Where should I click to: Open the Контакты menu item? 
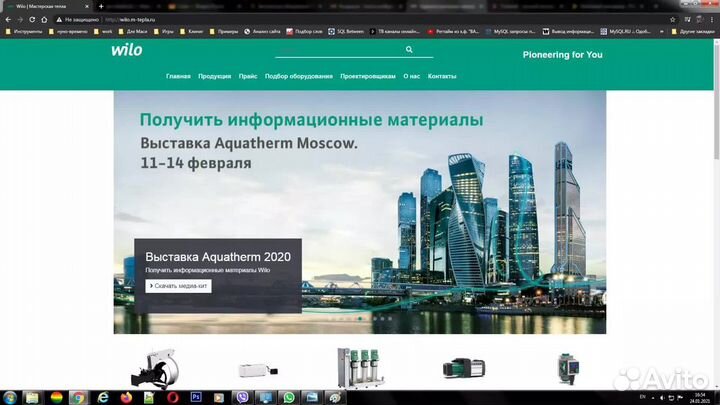(442, 76)
